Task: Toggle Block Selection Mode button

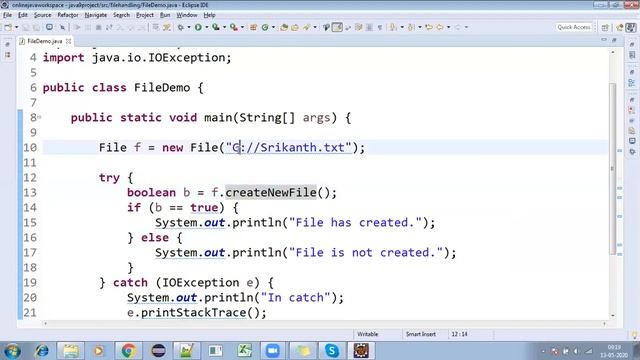Action: [x=369, y=27]
